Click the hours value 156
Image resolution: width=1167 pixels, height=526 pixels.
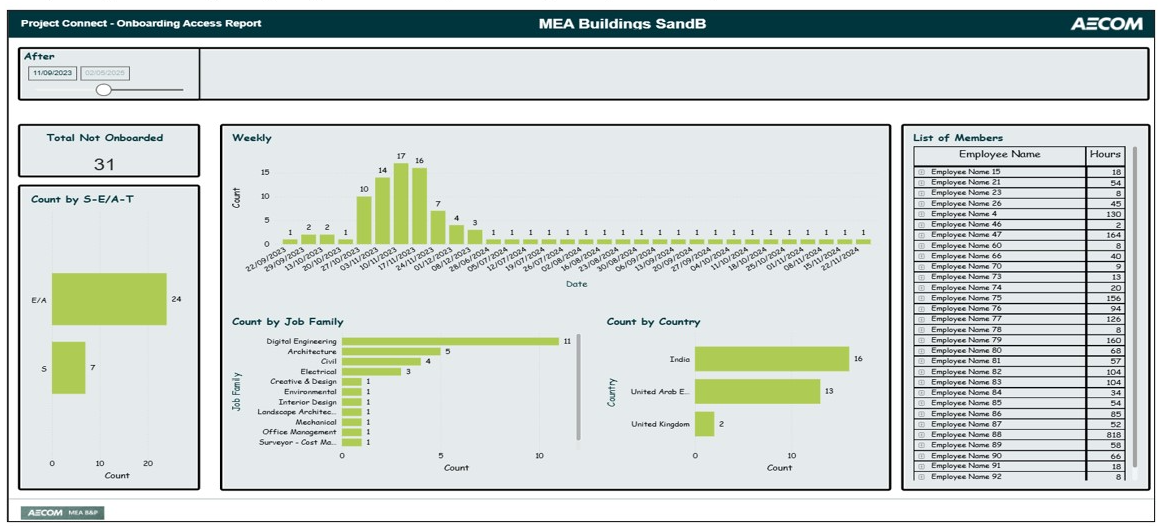(1113, 298)
